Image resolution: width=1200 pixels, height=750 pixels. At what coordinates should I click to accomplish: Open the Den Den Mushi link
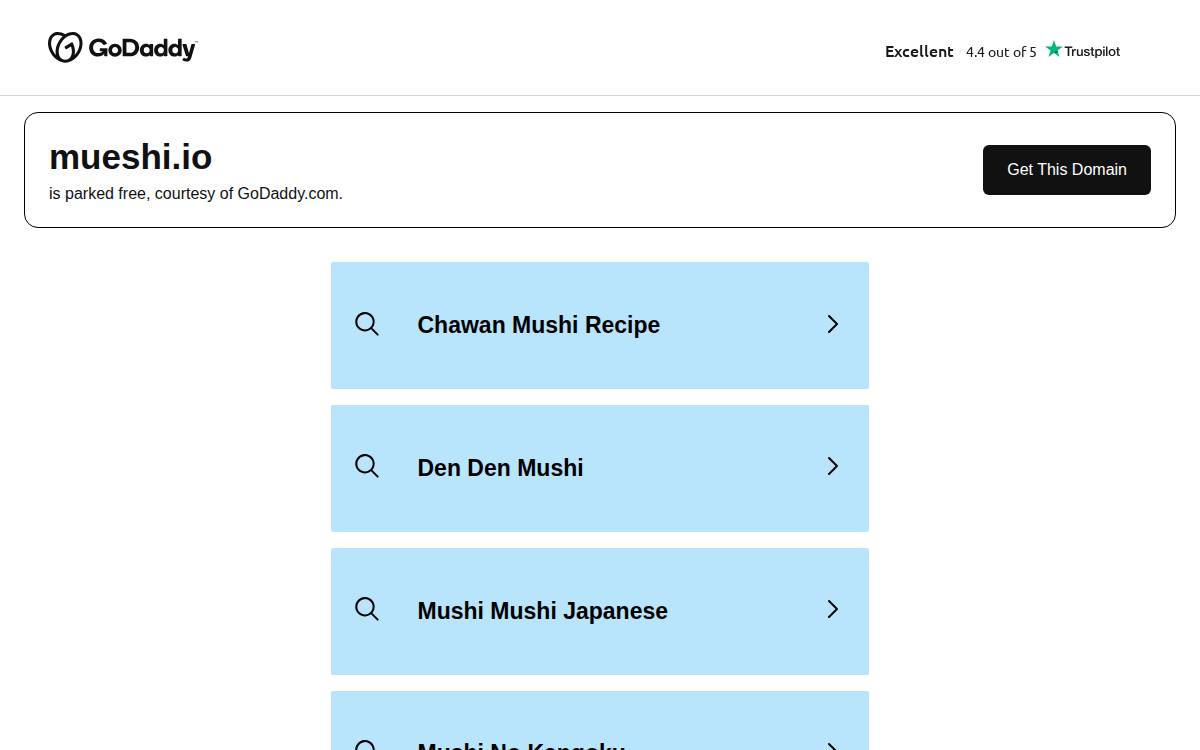pyautogui.click(x=600, y=468)
